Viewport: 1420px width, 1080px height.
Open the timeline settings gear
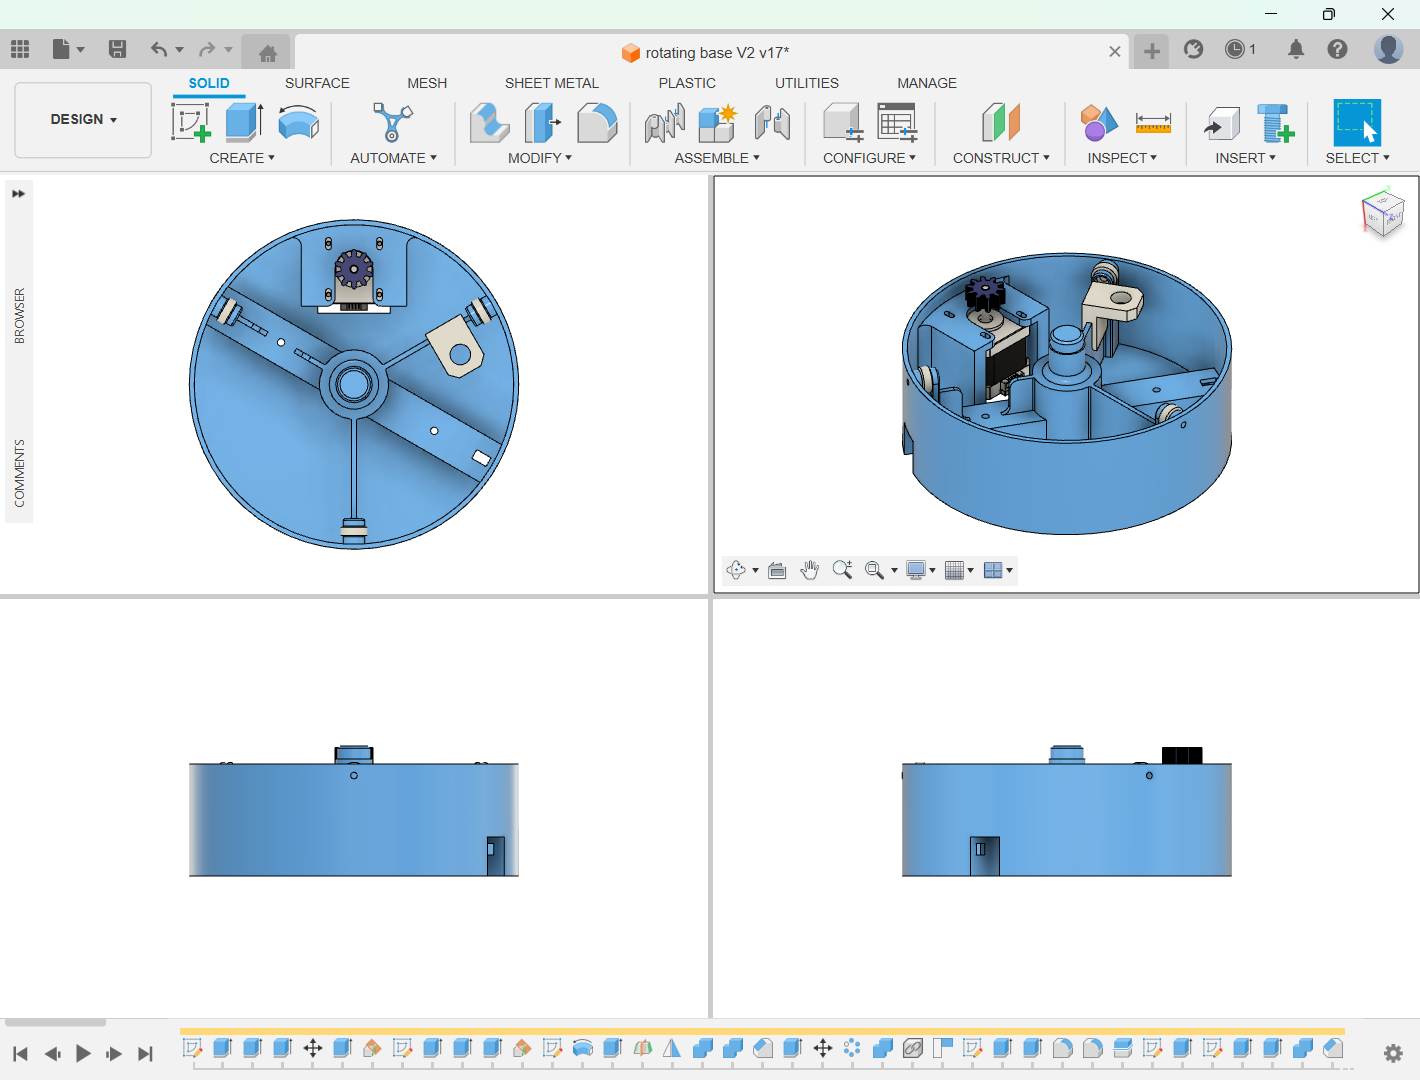click(1392, 1053)
